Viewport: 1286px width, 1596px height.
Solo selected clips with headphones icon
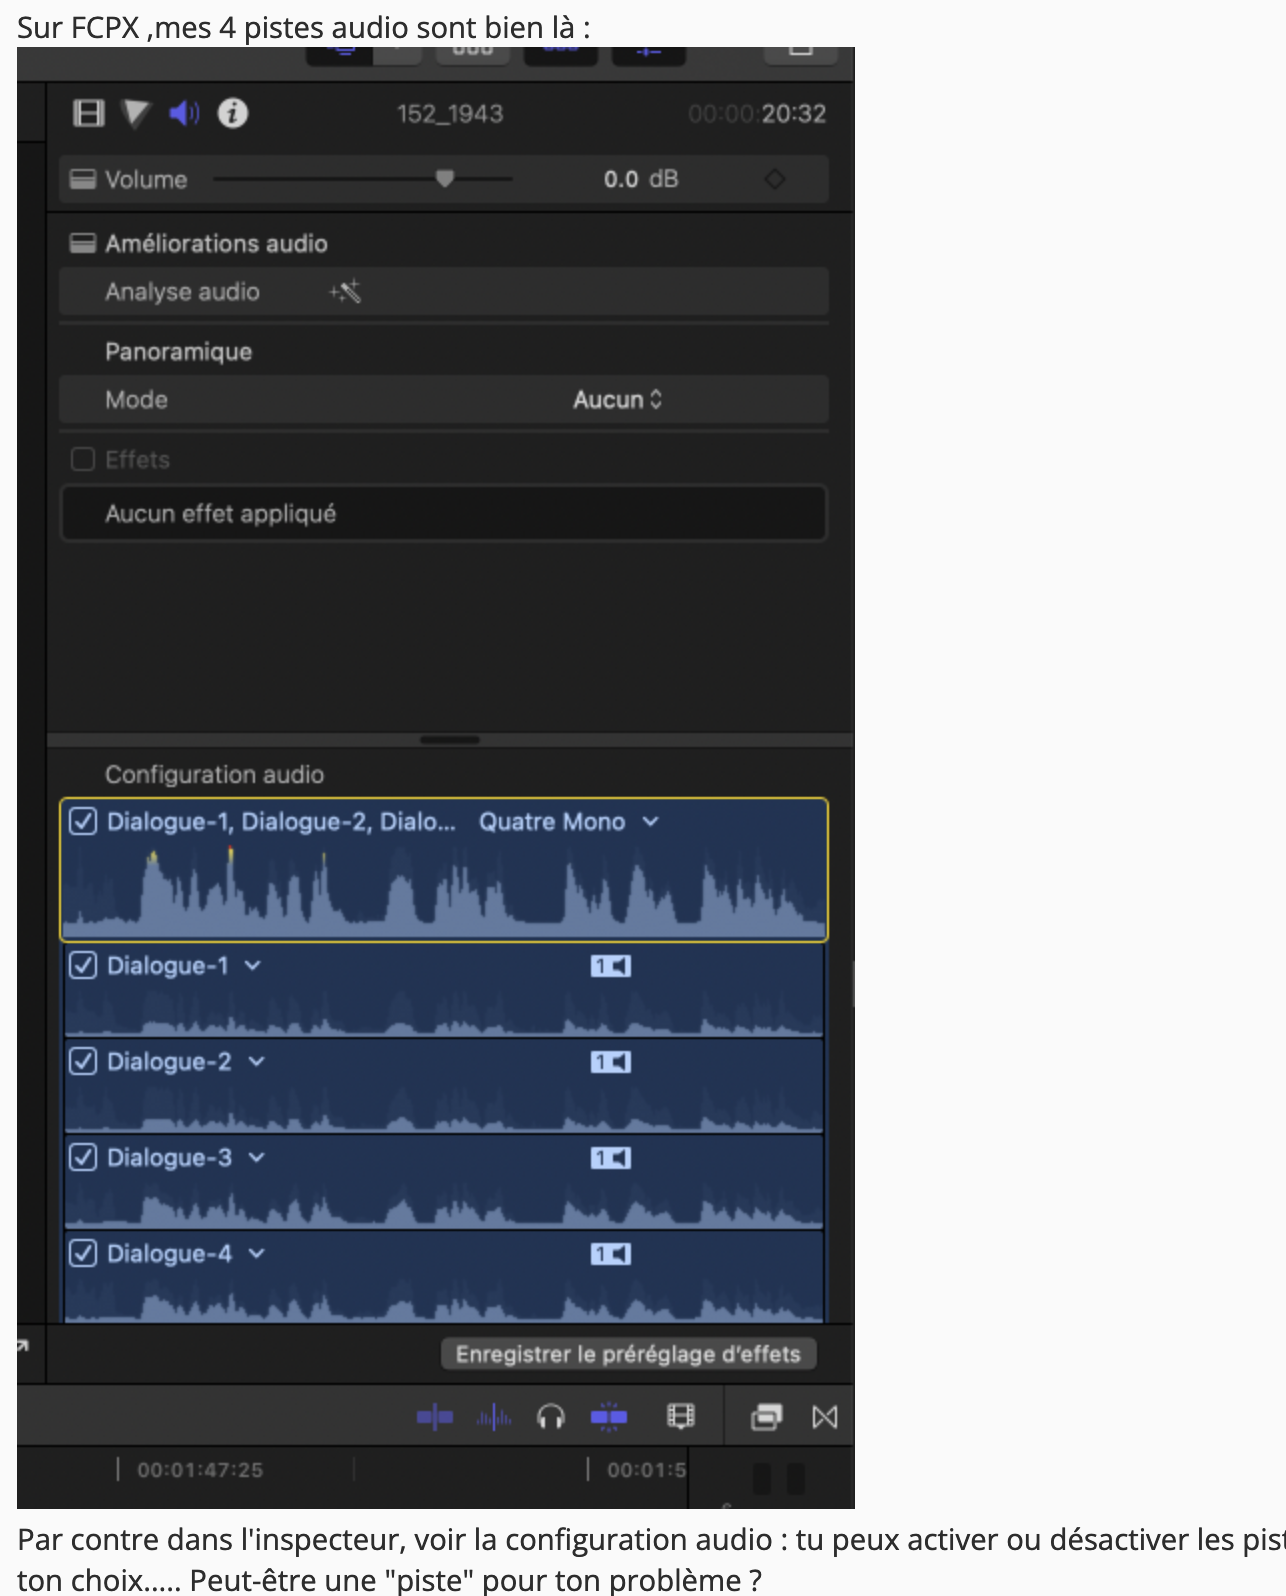[551, 1417]
